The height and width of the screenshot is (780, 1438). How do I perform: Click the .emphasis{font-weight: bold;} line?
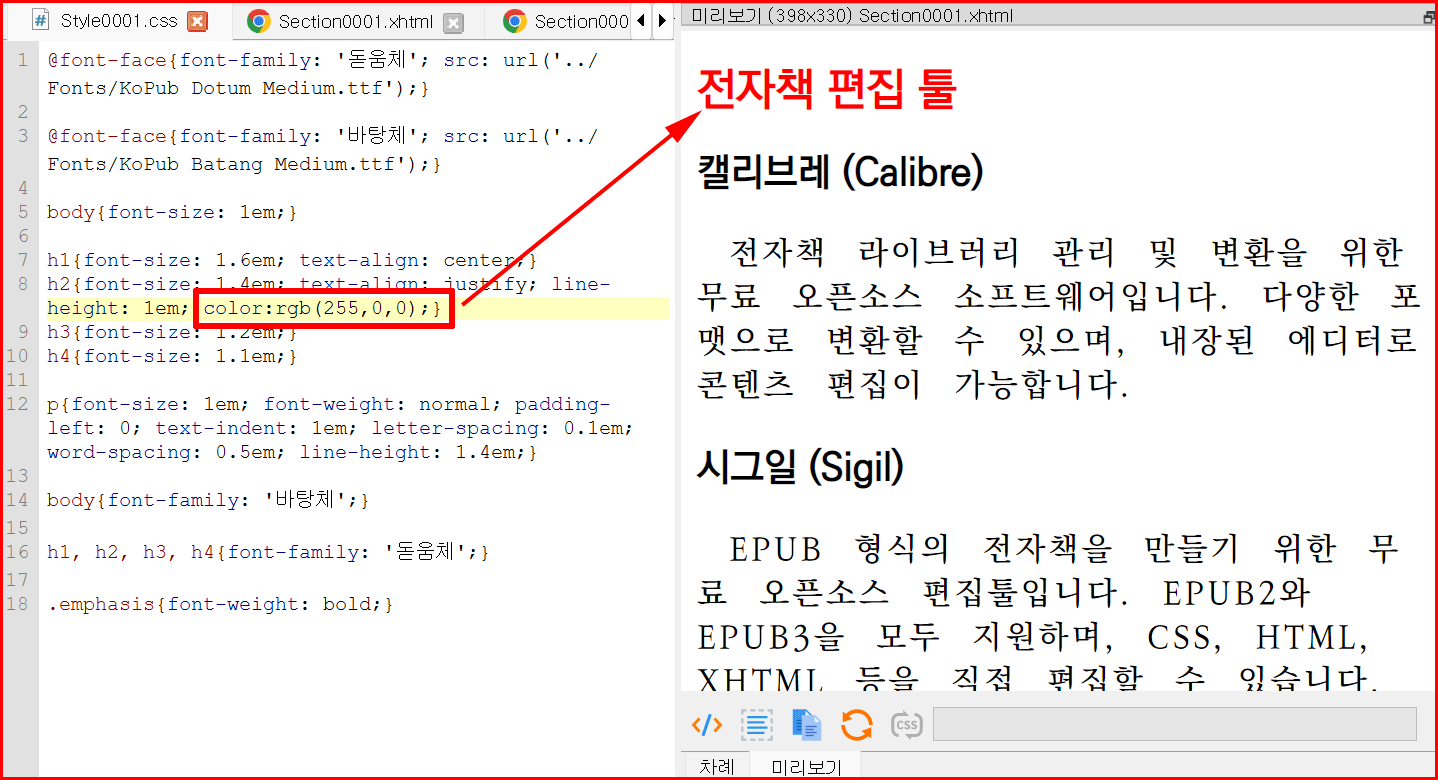220,604
